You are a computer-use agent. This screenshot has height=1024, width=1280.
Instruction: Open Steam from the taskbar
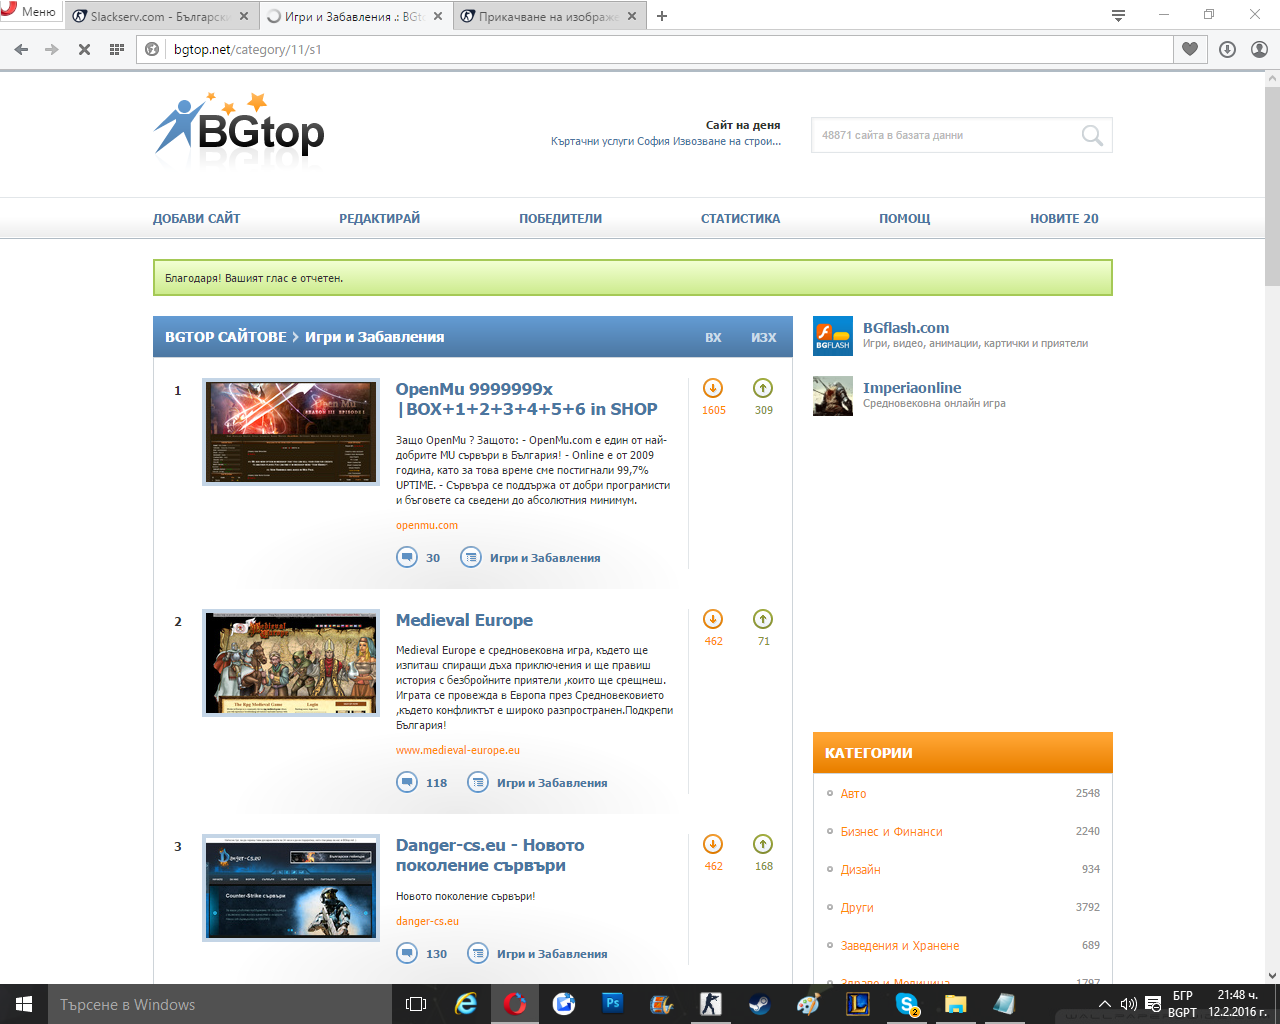click(759, 1004)
